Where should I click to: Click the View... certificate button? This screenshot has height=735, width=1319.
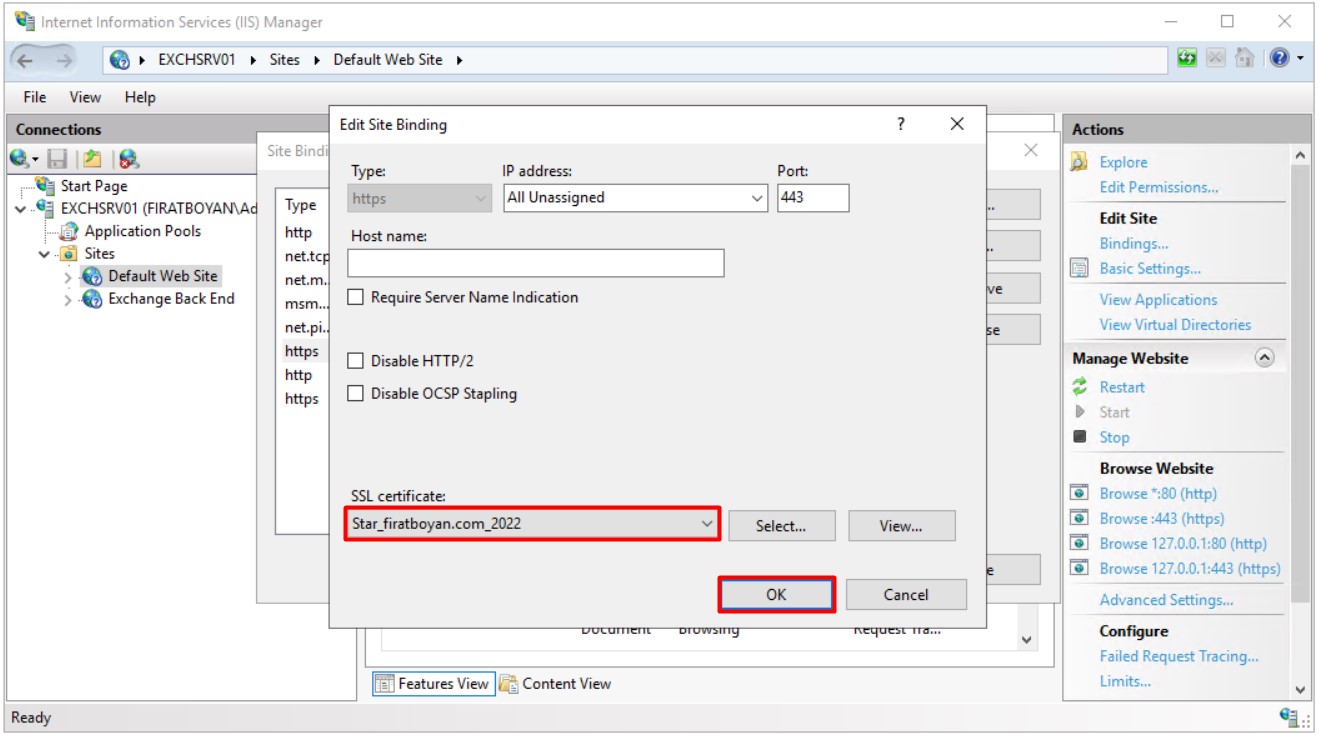point(901,526)
